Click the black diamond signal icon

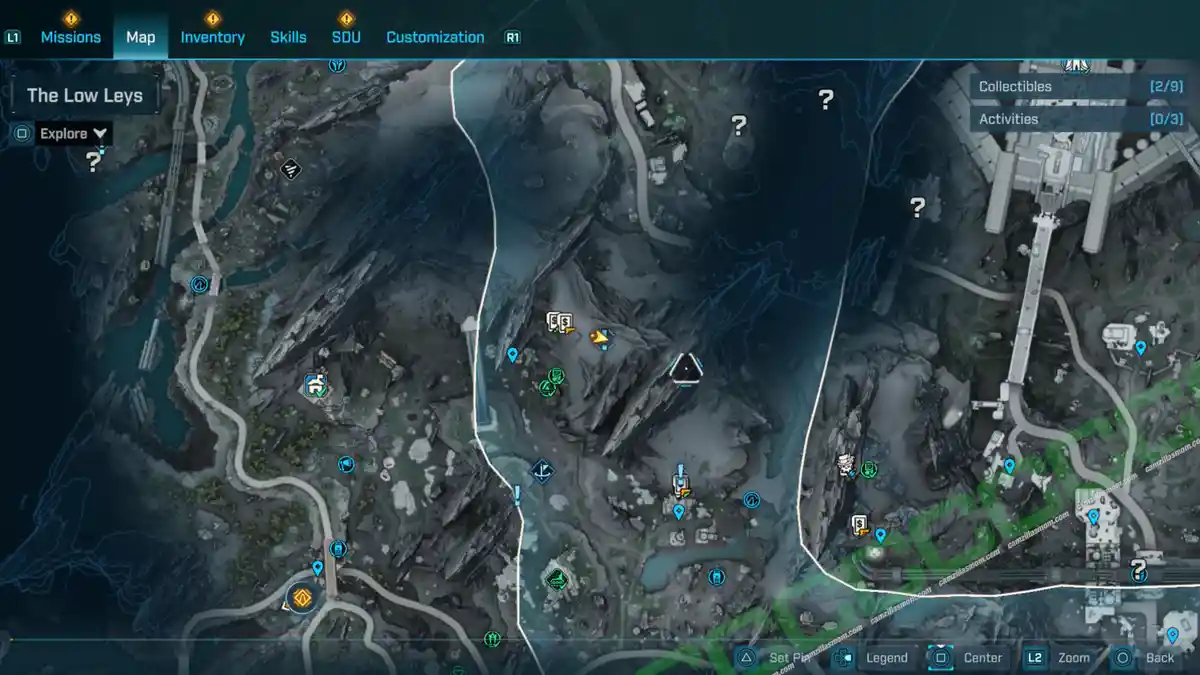[291, 169]
